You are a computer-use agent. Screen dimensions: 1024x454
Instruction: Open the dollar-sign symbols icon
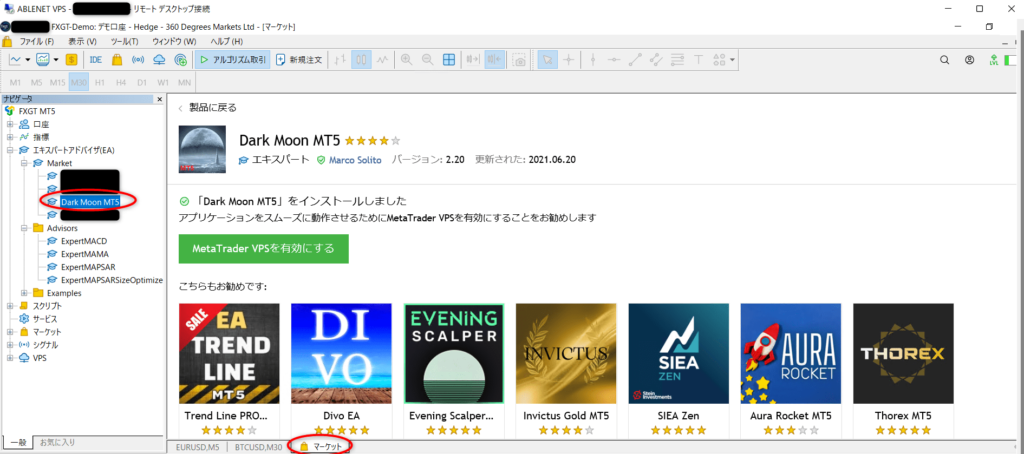pos(71,59)
